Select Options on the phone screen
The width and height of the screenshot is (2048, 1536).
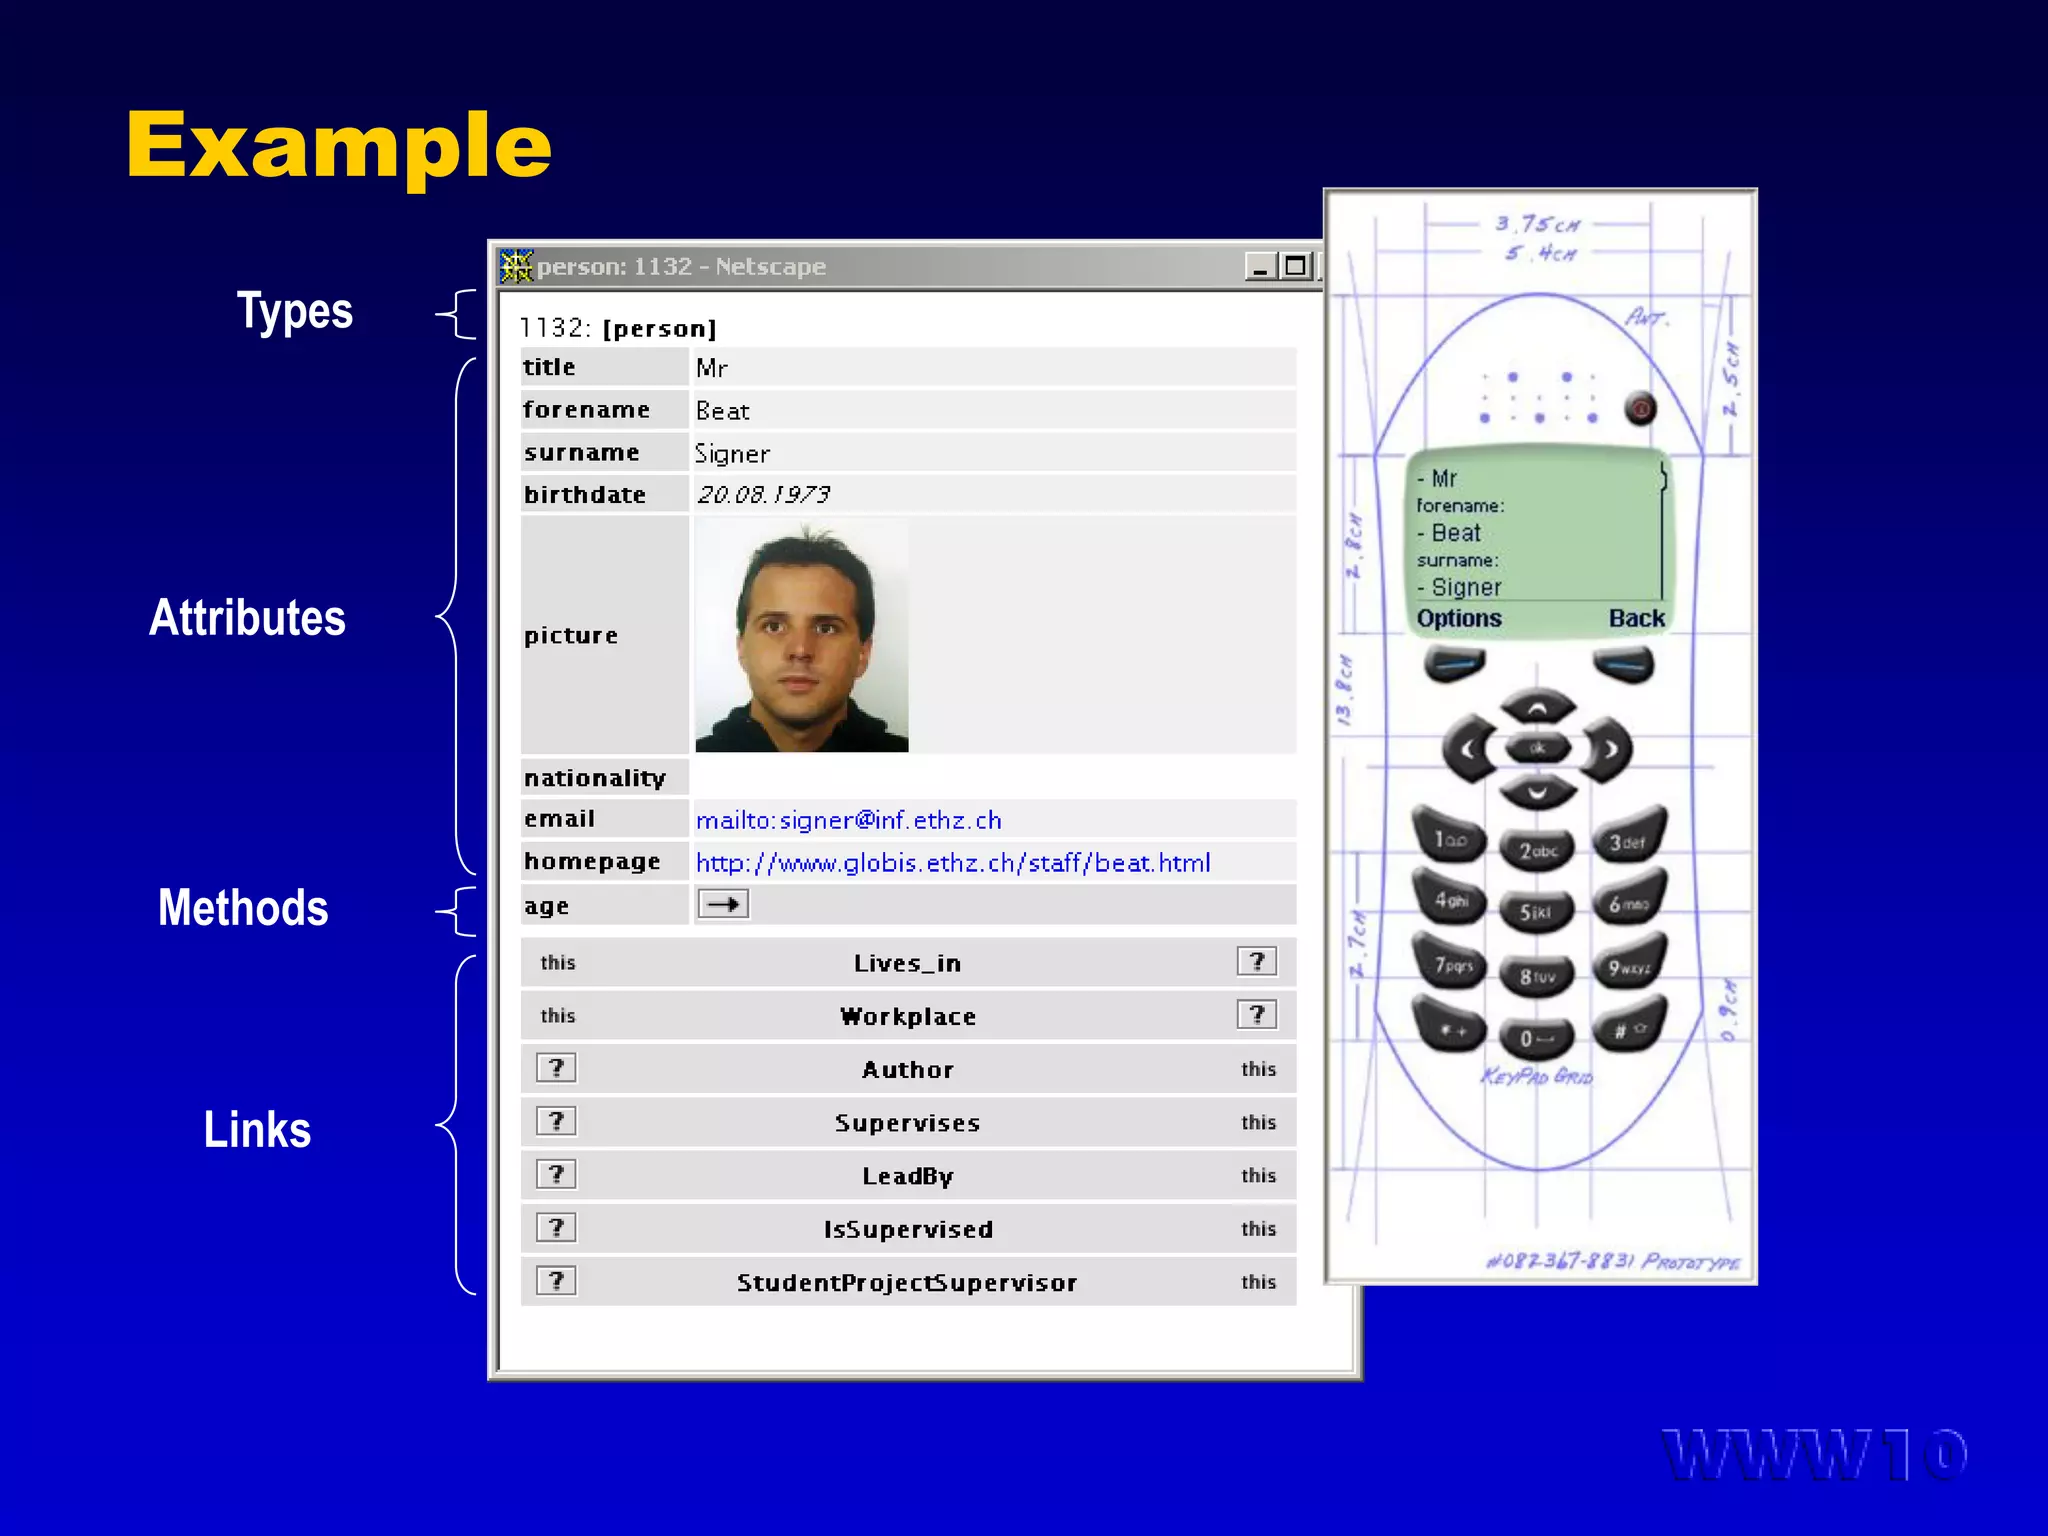1459,618
